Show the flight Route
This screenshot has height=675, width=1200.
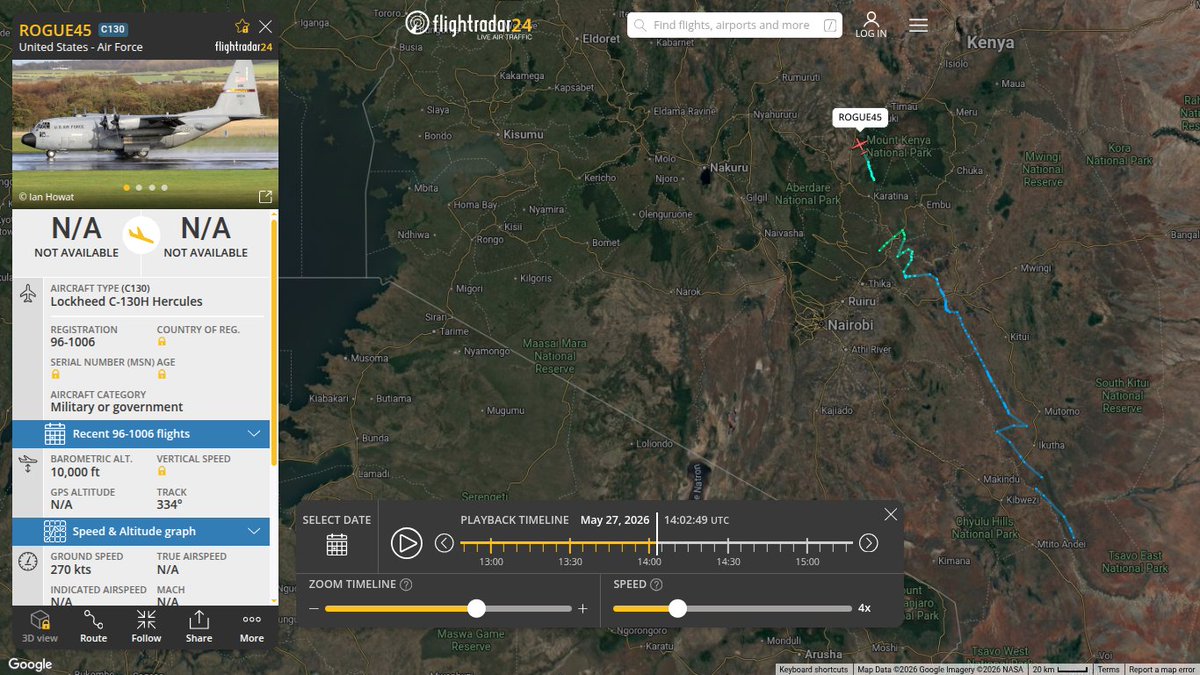point(93,626)
